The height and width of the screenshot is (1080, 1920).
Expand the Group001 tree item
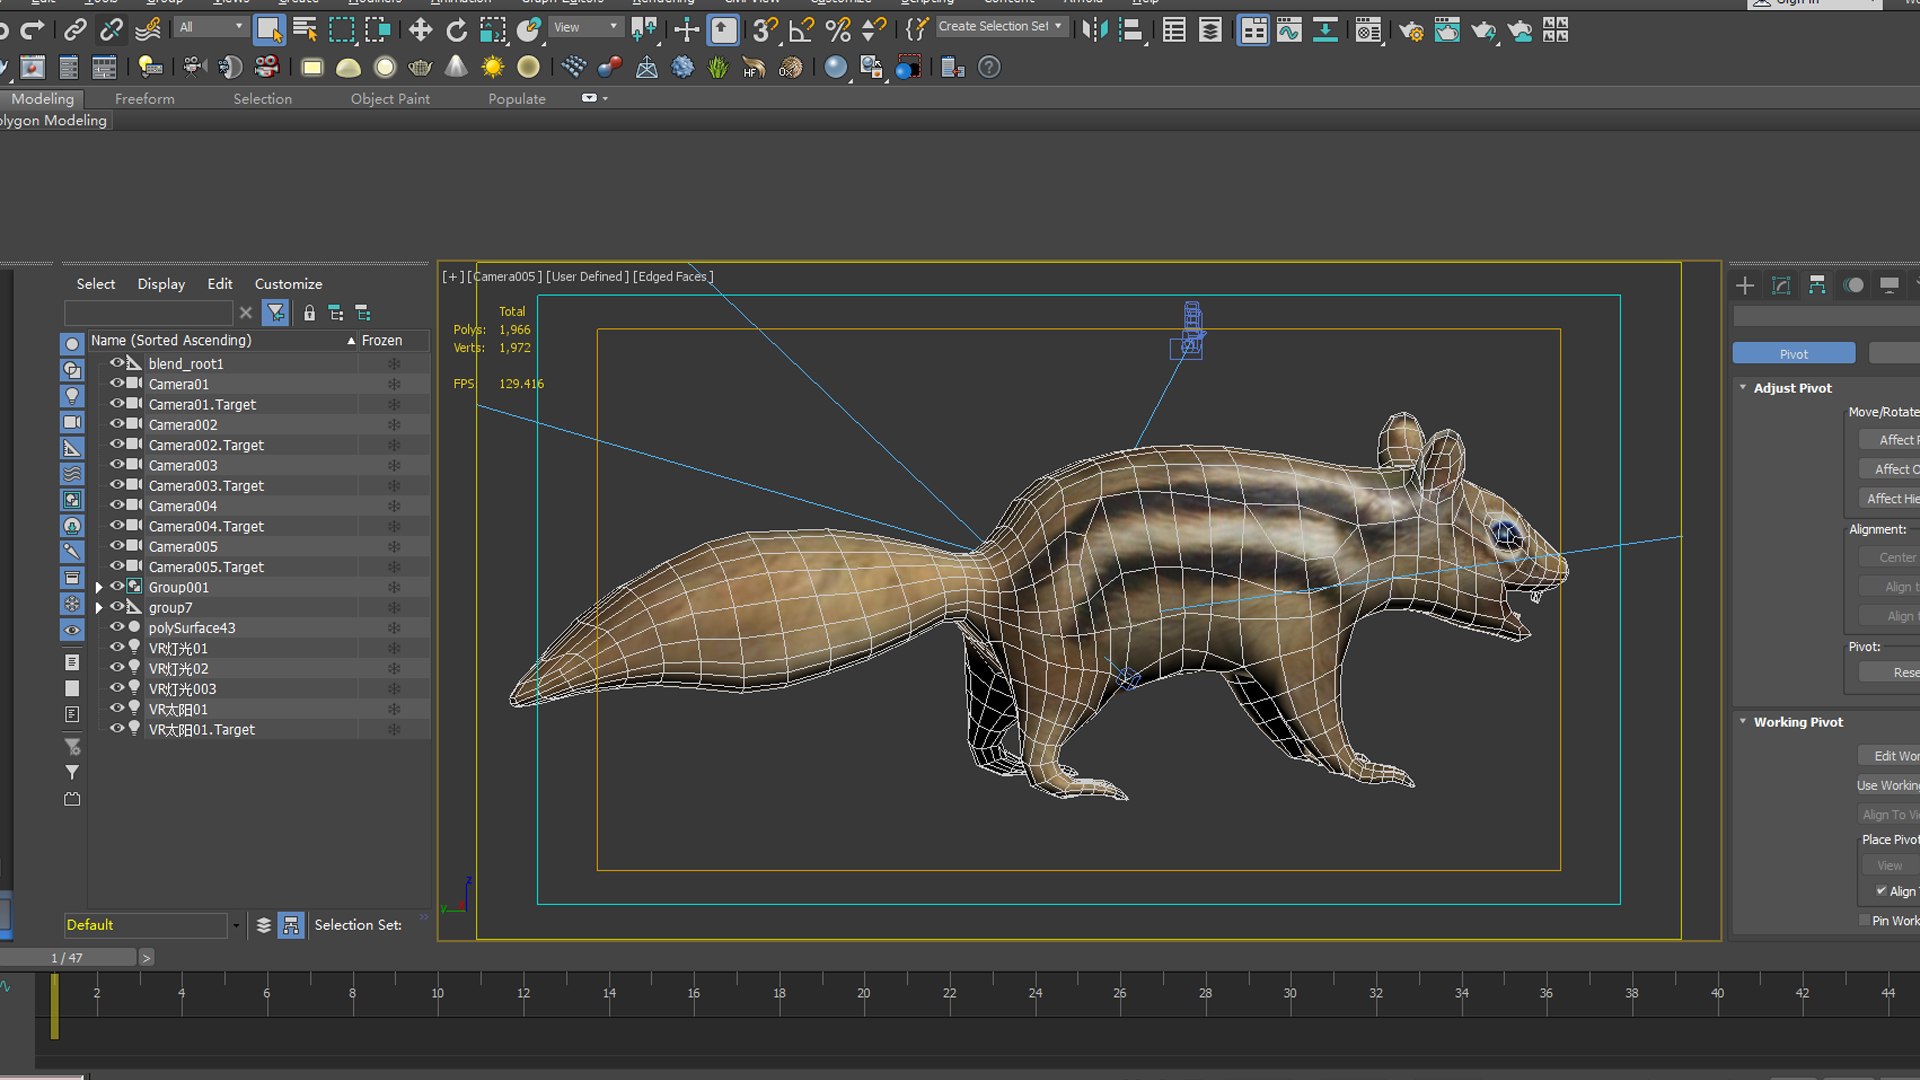[99, 587]
